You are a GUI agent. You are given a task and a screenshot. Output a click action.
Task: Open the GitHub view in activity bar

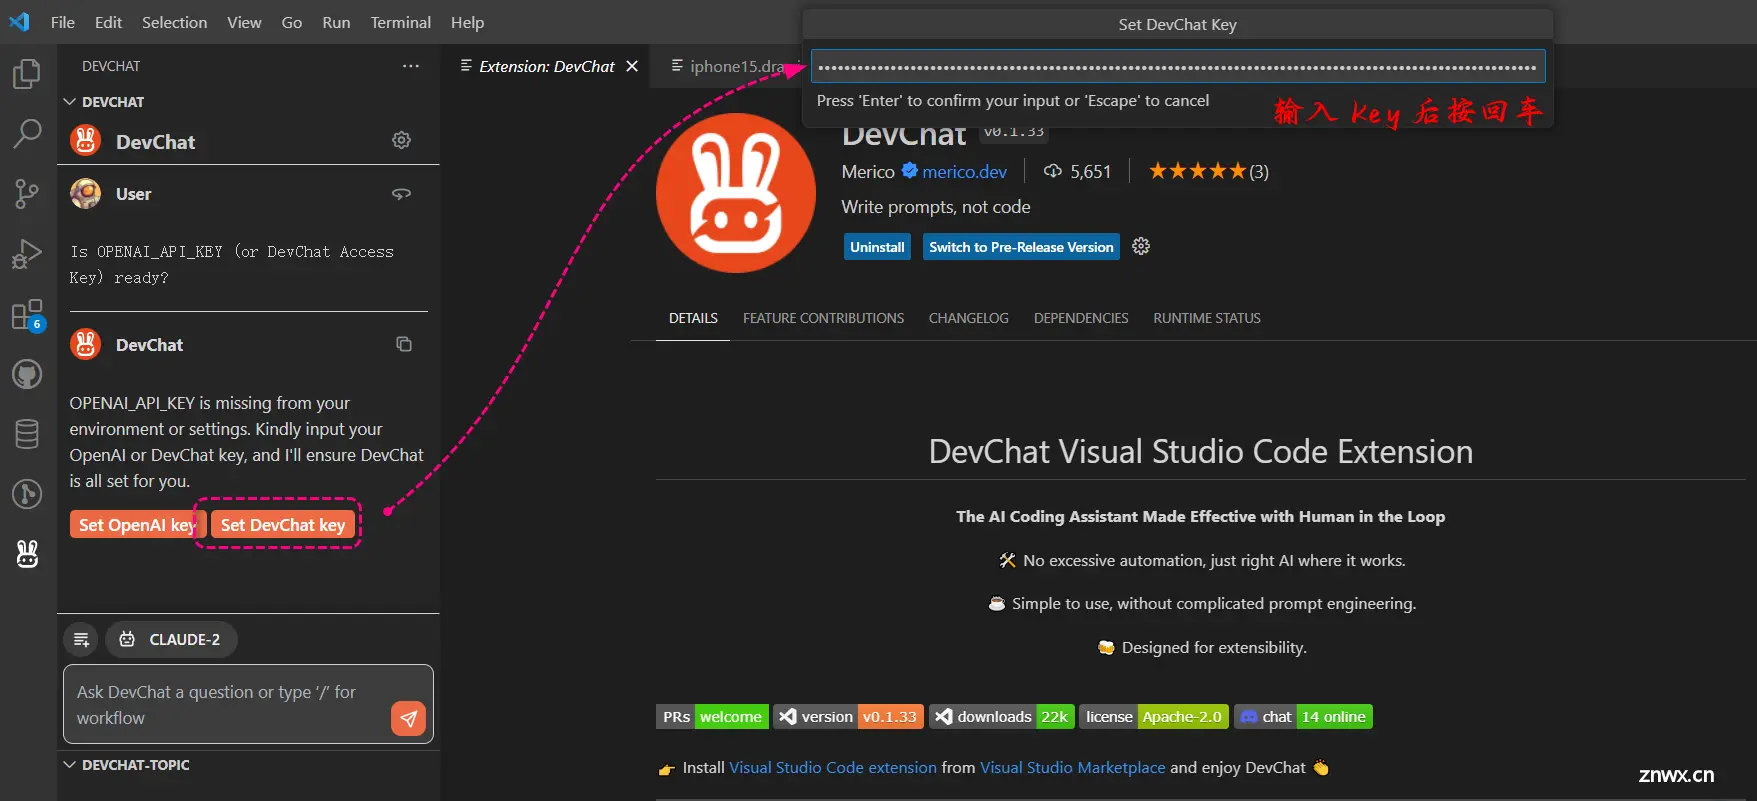[27, 375]
